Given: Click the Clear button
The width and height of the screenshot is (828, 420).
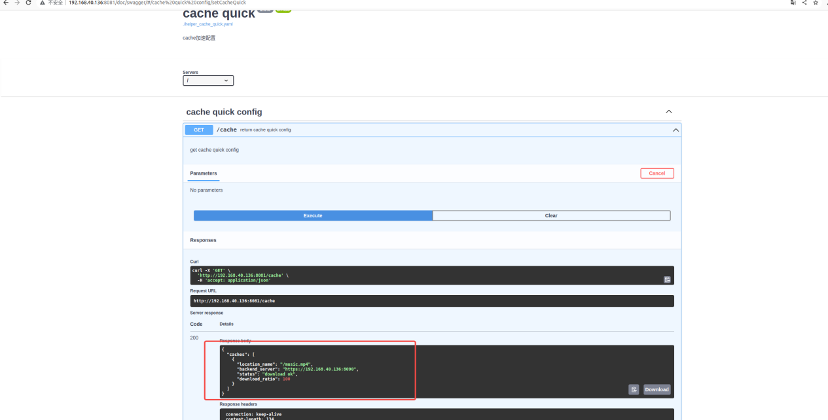Looking at the screenshot, I should pyautogui.click(x=551, y=216).
